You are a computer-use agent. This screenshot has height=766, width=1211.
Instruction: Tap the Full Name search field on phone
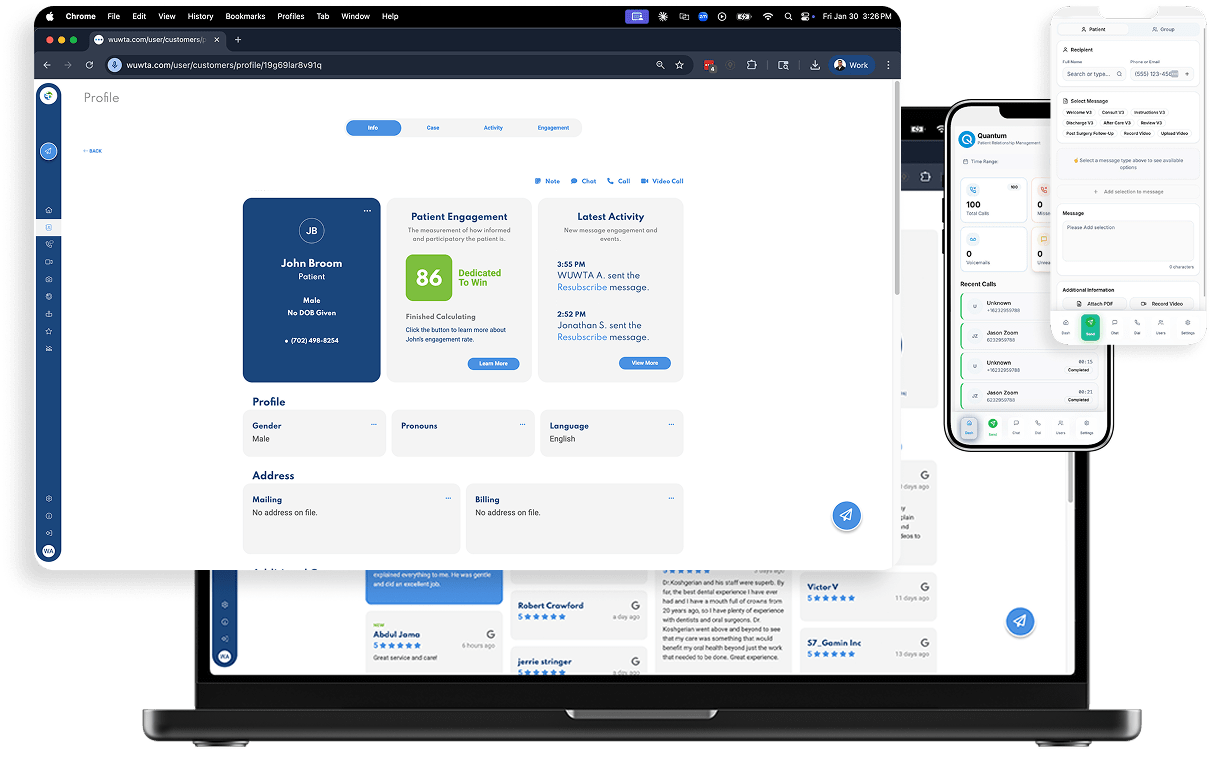pos(1094,74)
